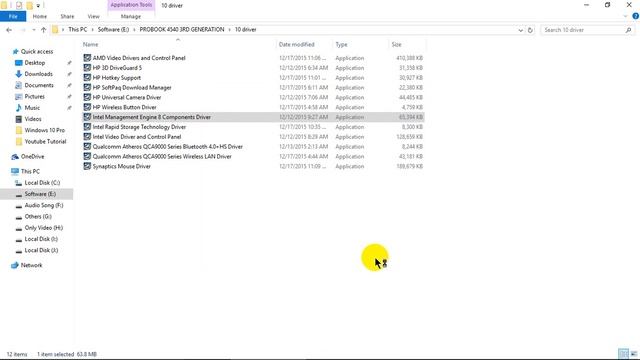Click the Qualcomm Wireless LAN Driver icon
640x360 pixels.
click(87, 156)
